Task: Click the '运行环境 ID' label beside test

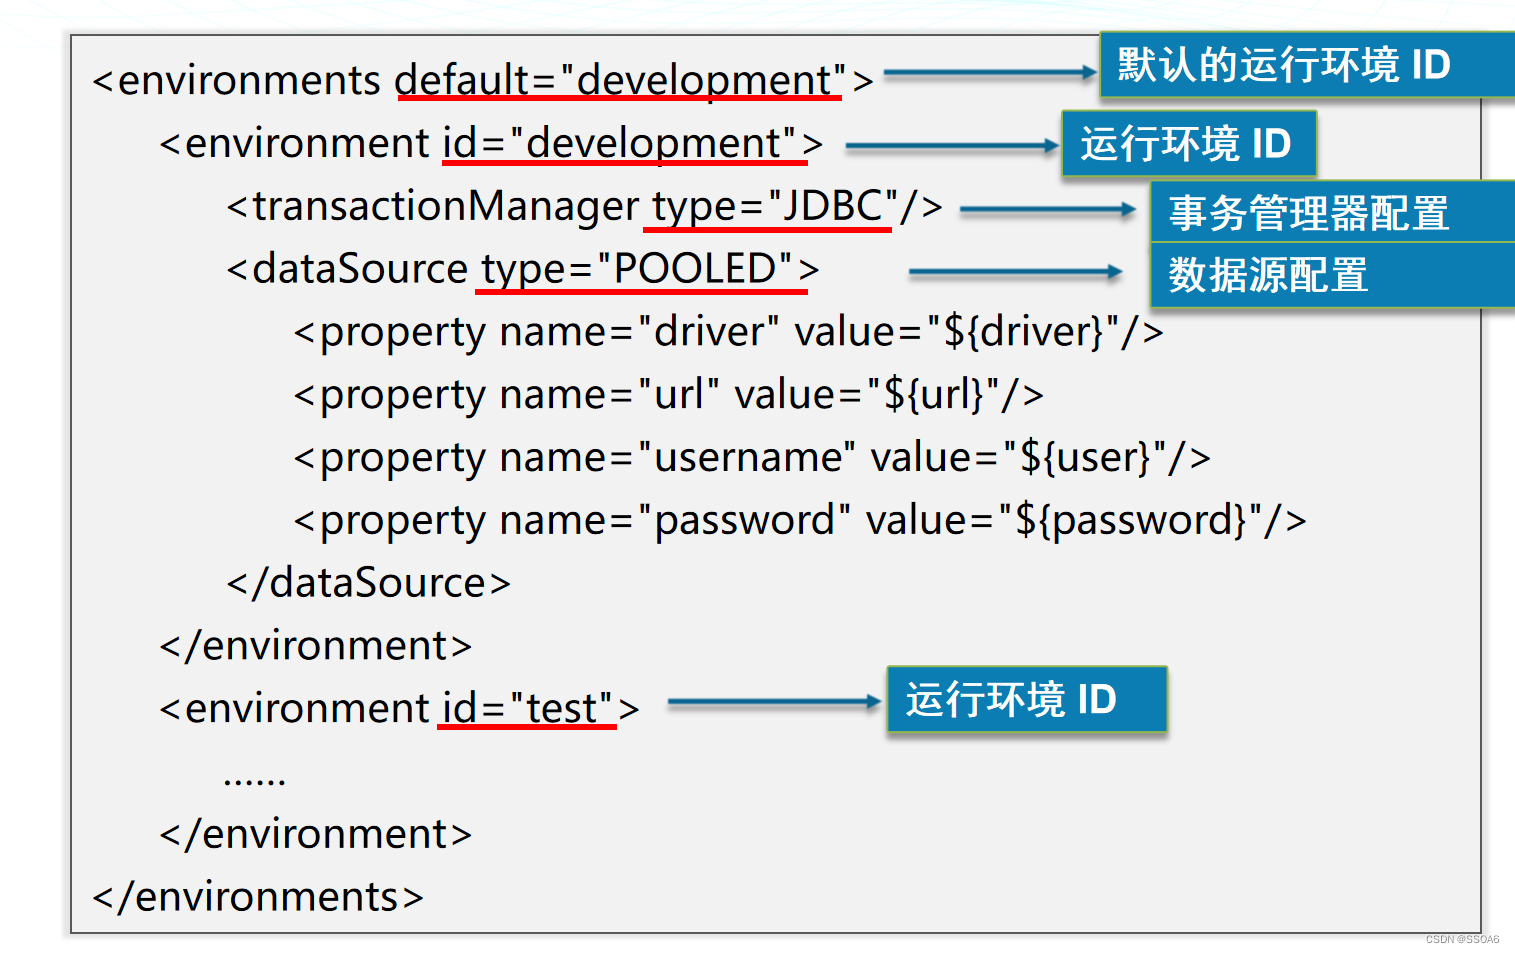Action: 1027,699
